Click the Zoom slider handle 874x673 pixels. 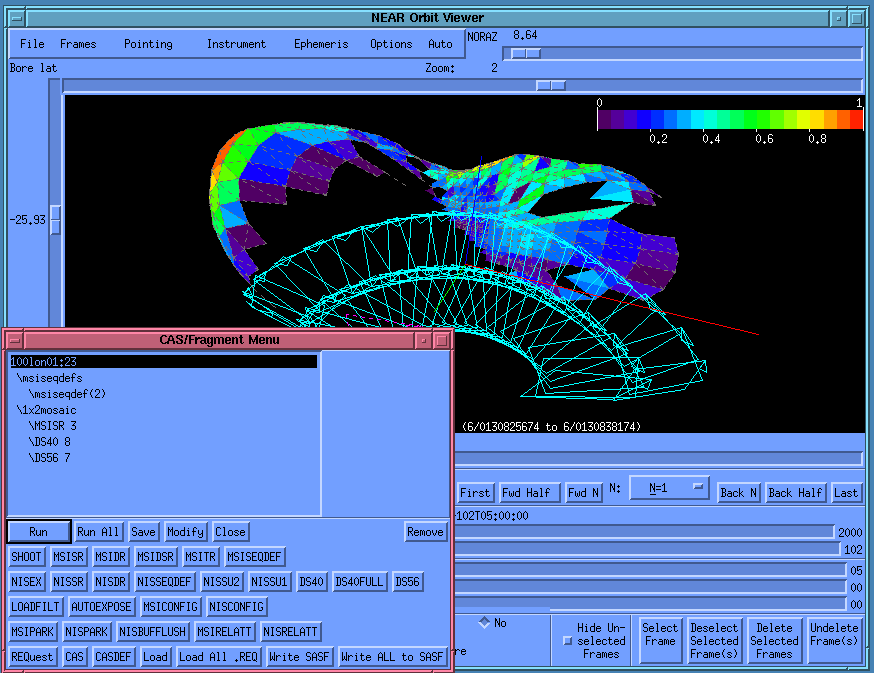[551, 85]
